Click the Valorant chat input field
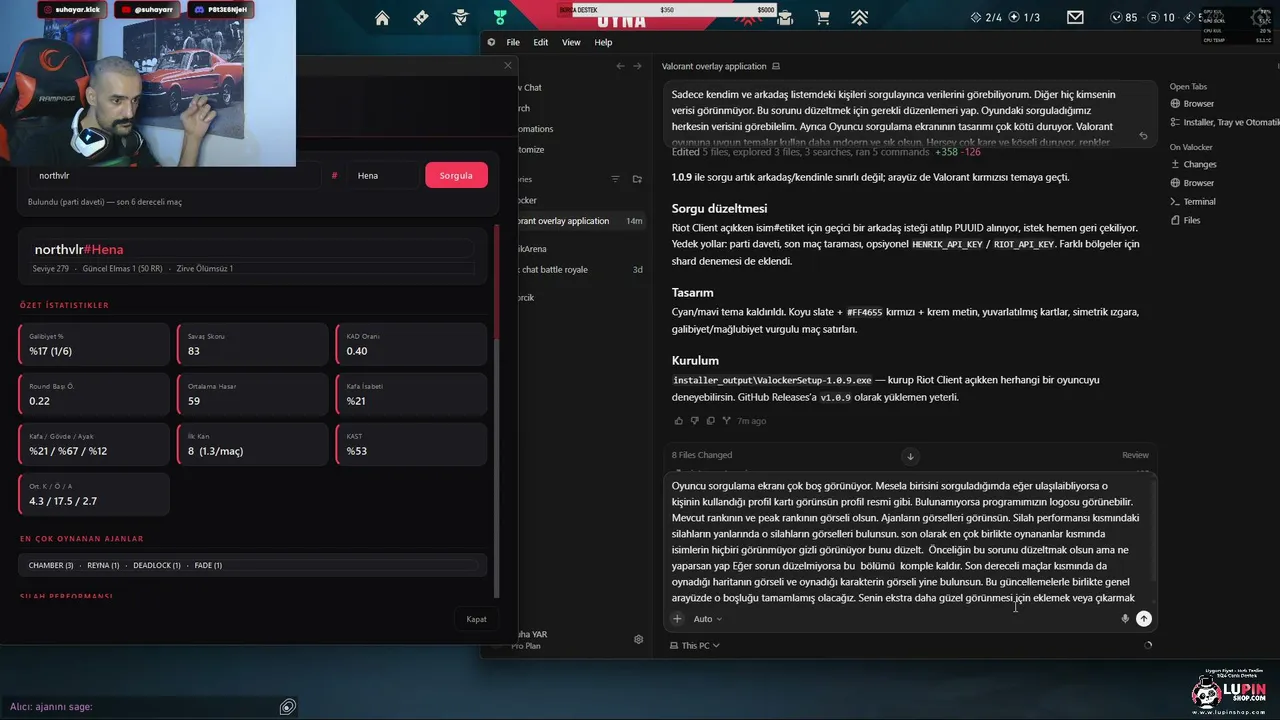 140,707
